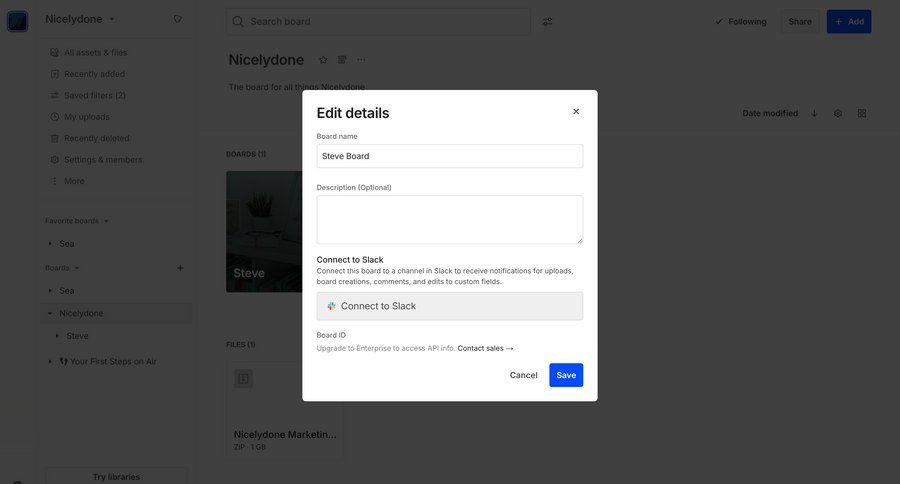The height and width of the screenshot is (484, 900).
Task: Collapse the Favorite boards section
Action: [x=106, y=221]
